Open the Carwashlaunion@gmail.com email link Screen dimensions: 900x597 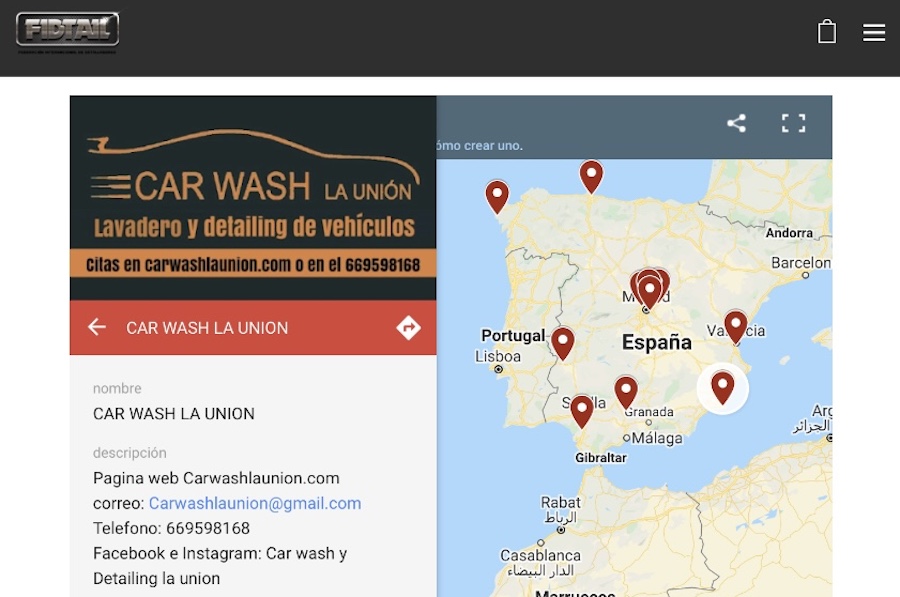coord(255,503)
